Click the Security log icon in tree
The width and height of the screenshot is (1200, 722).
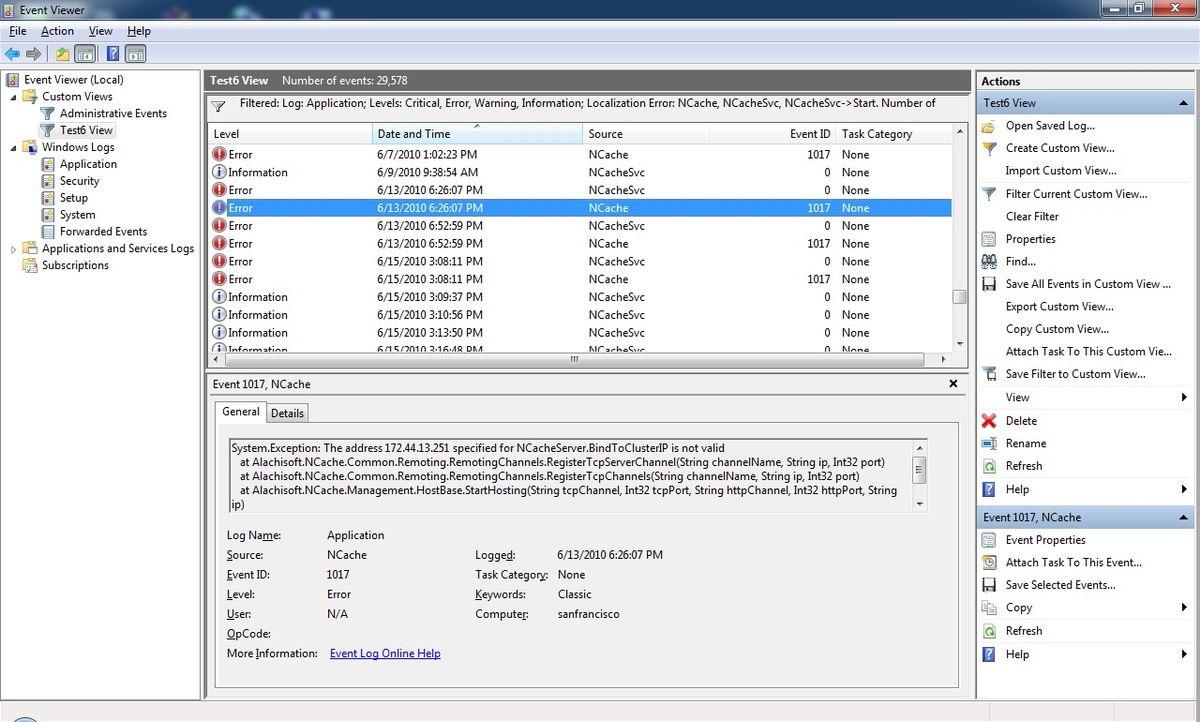47,181
